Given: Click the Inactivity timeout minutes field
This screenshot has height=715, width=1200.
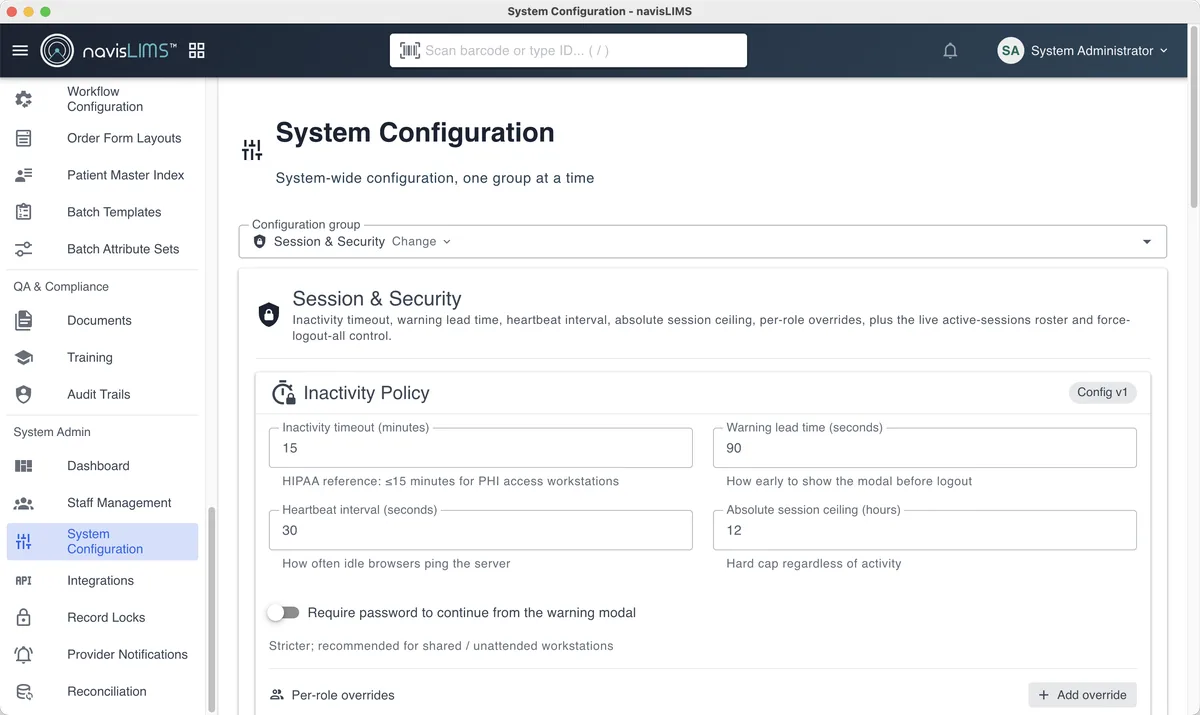Looking at the screenshot, I should (x=481, y=448).
